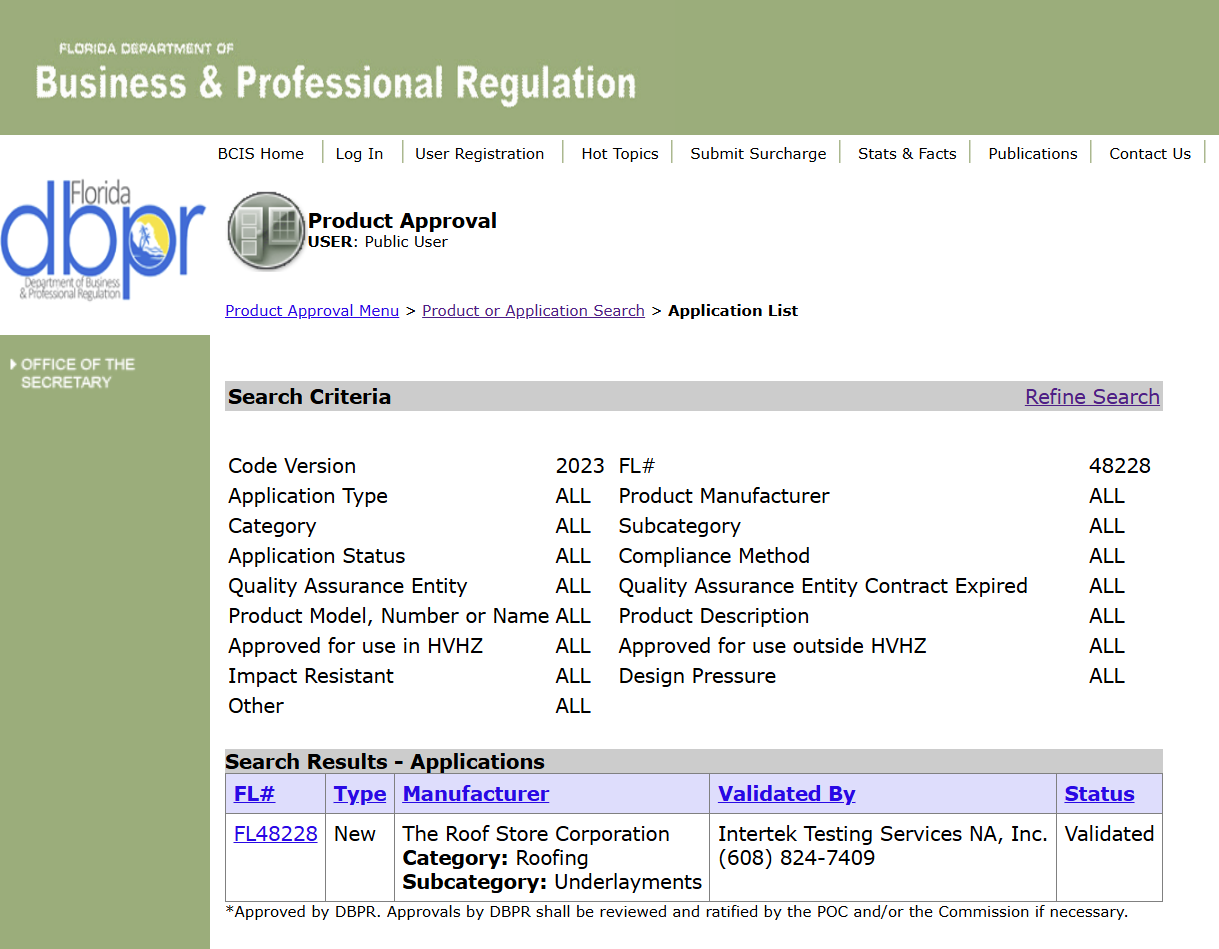Open Hot Topics menu item

tap(620, 153)
